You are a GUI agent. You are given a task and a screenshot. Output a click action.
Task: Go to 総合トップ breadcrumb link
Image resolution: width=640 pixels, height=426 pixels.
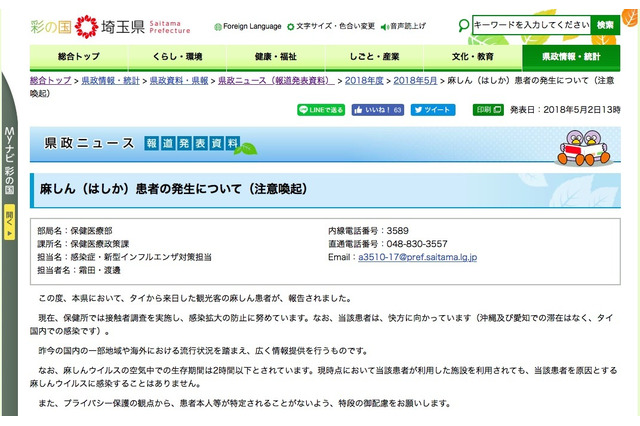pos(51,80)
